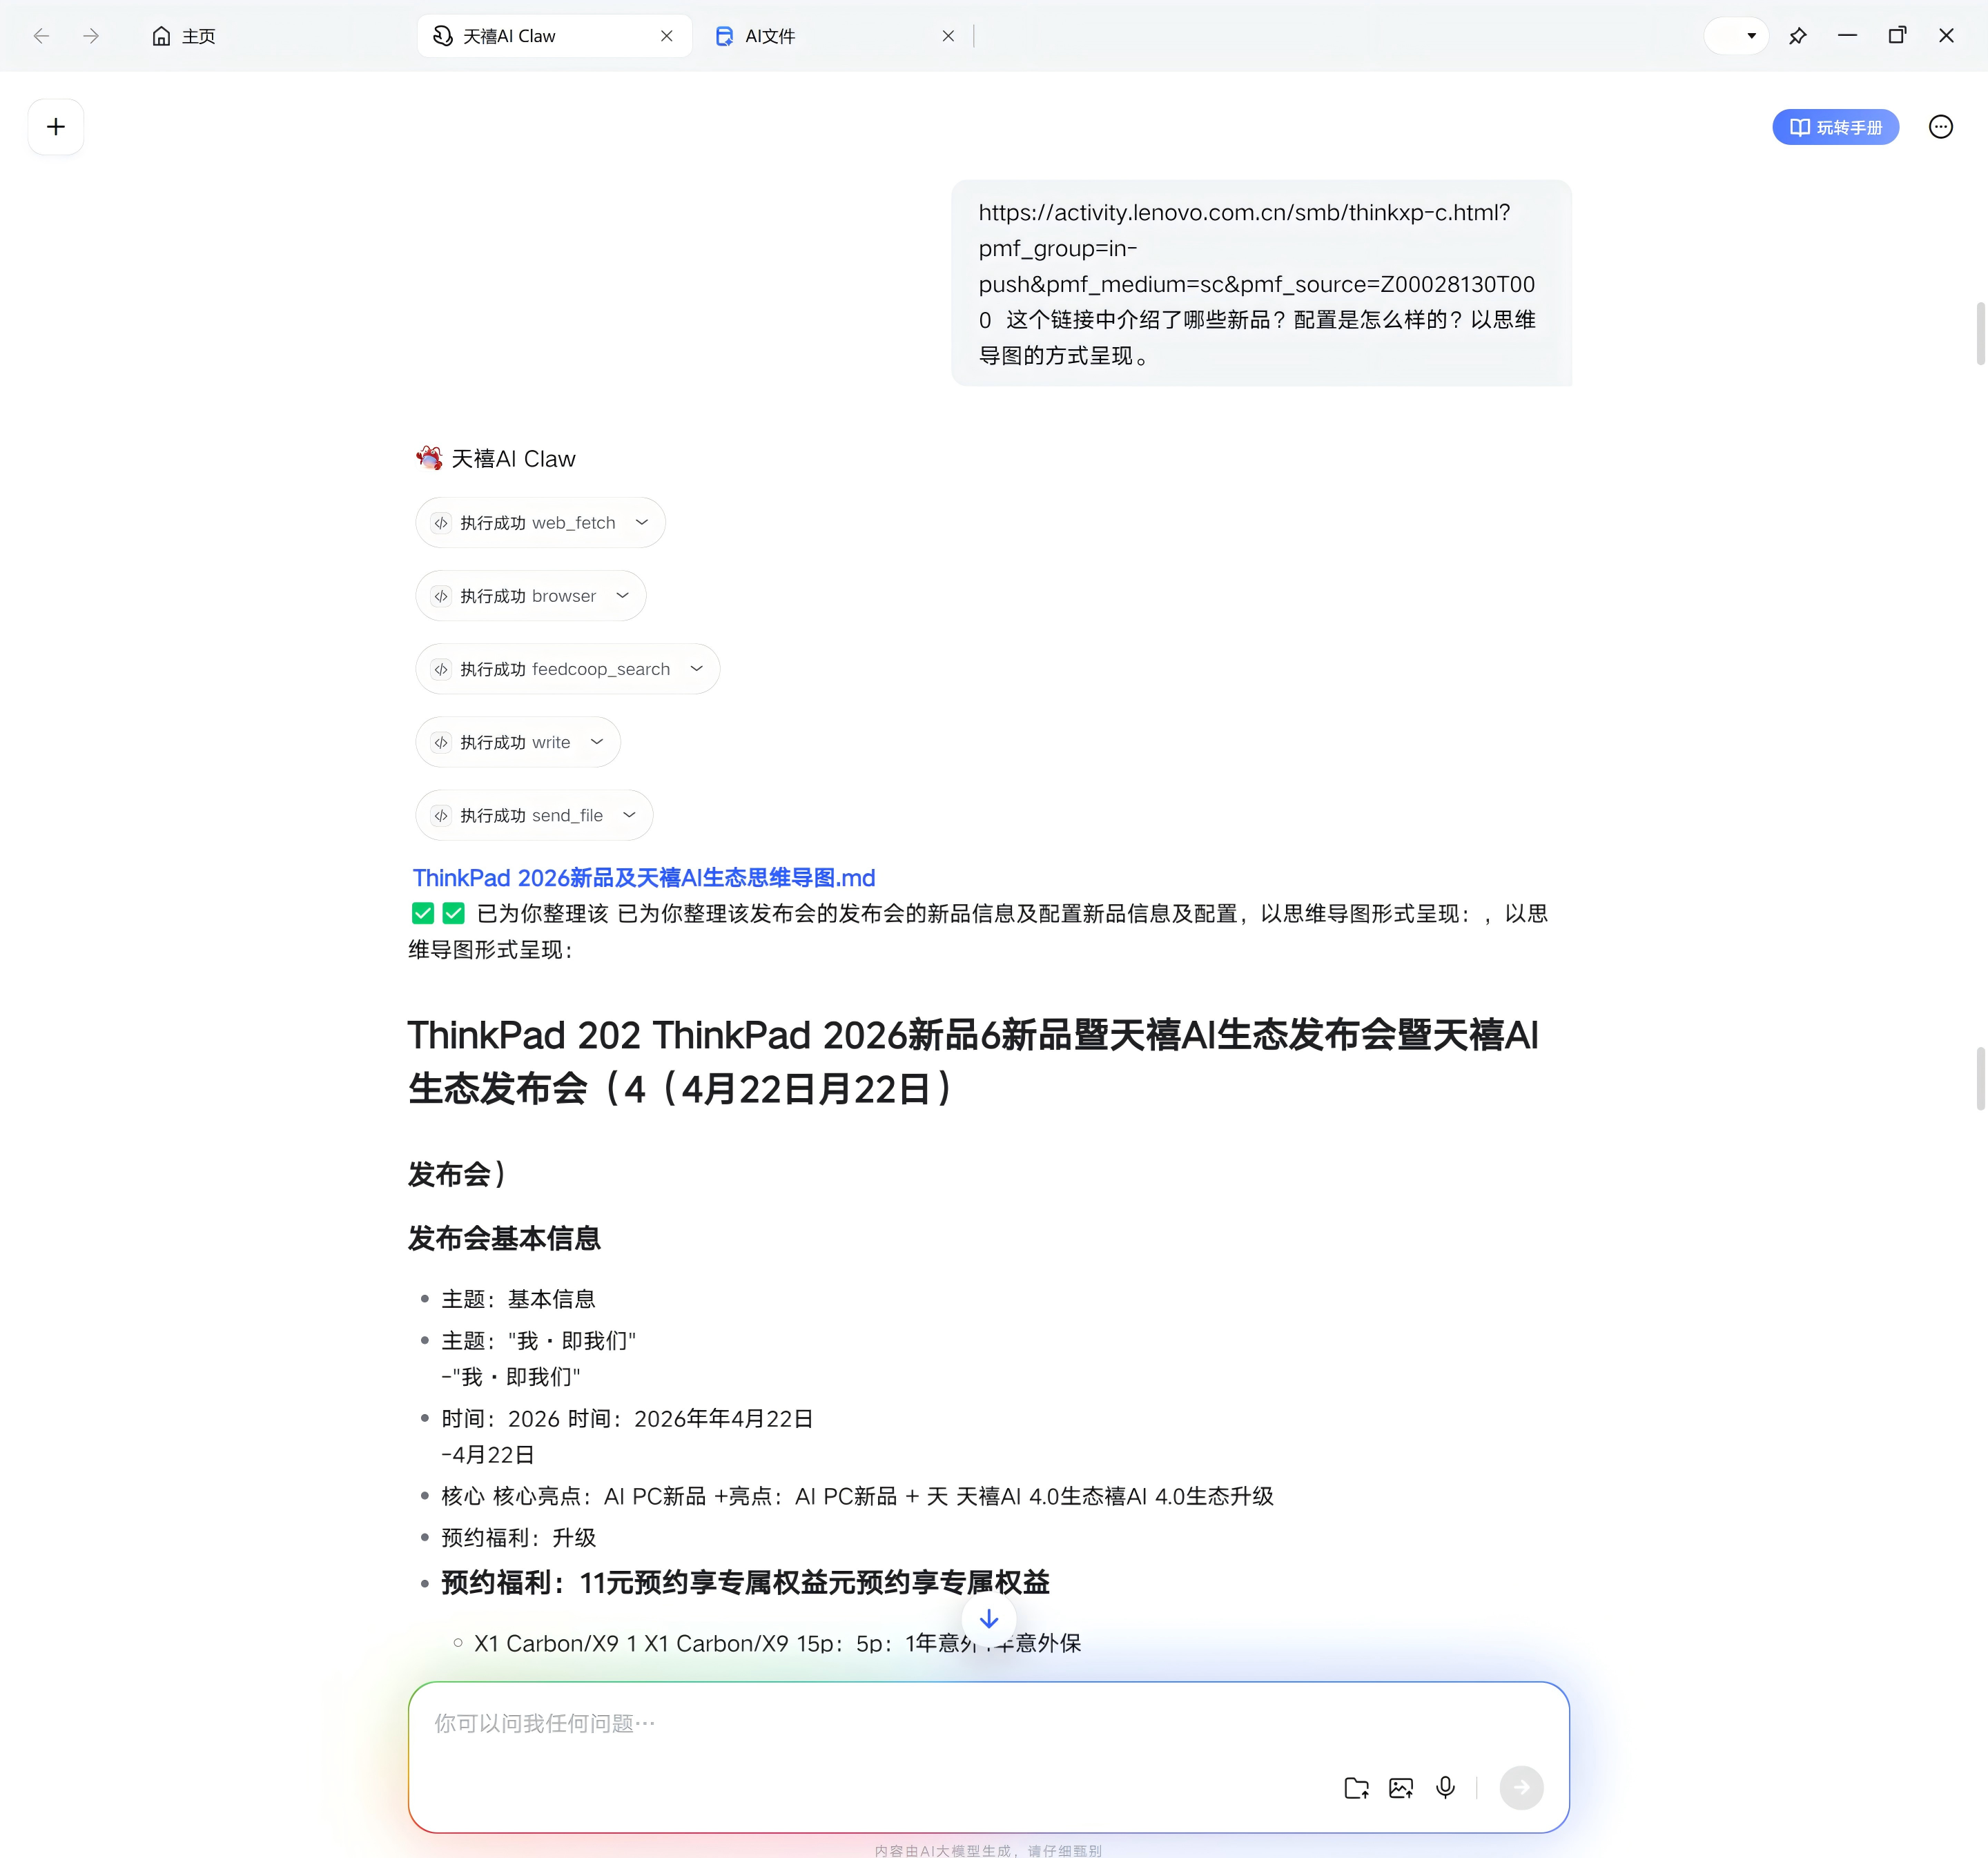Go back with the left arrow
This screenshot has height=1858, width=1988.
[x=41, y=36]
